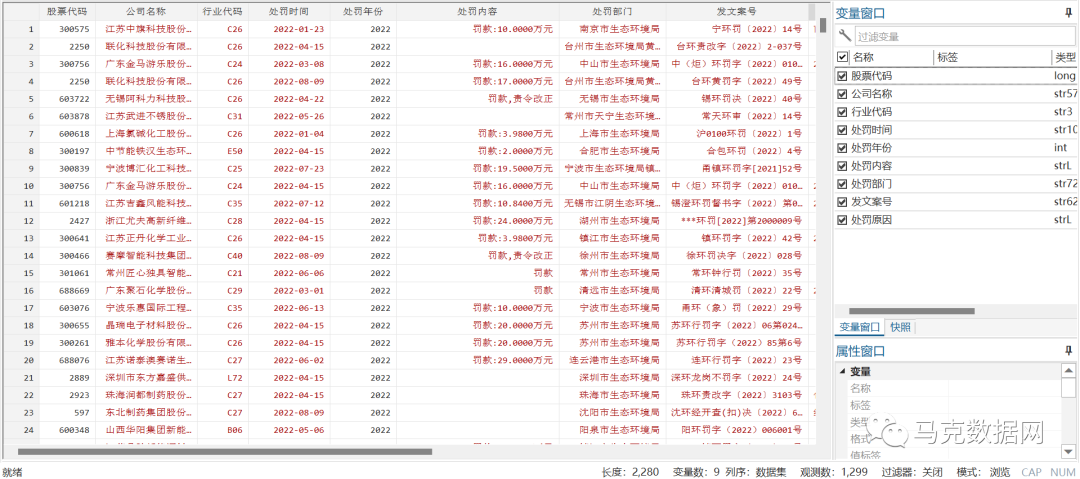
Task: Click the data grid horizontal scrollbar
Action: pyautogui.click(x=225, y=452)
